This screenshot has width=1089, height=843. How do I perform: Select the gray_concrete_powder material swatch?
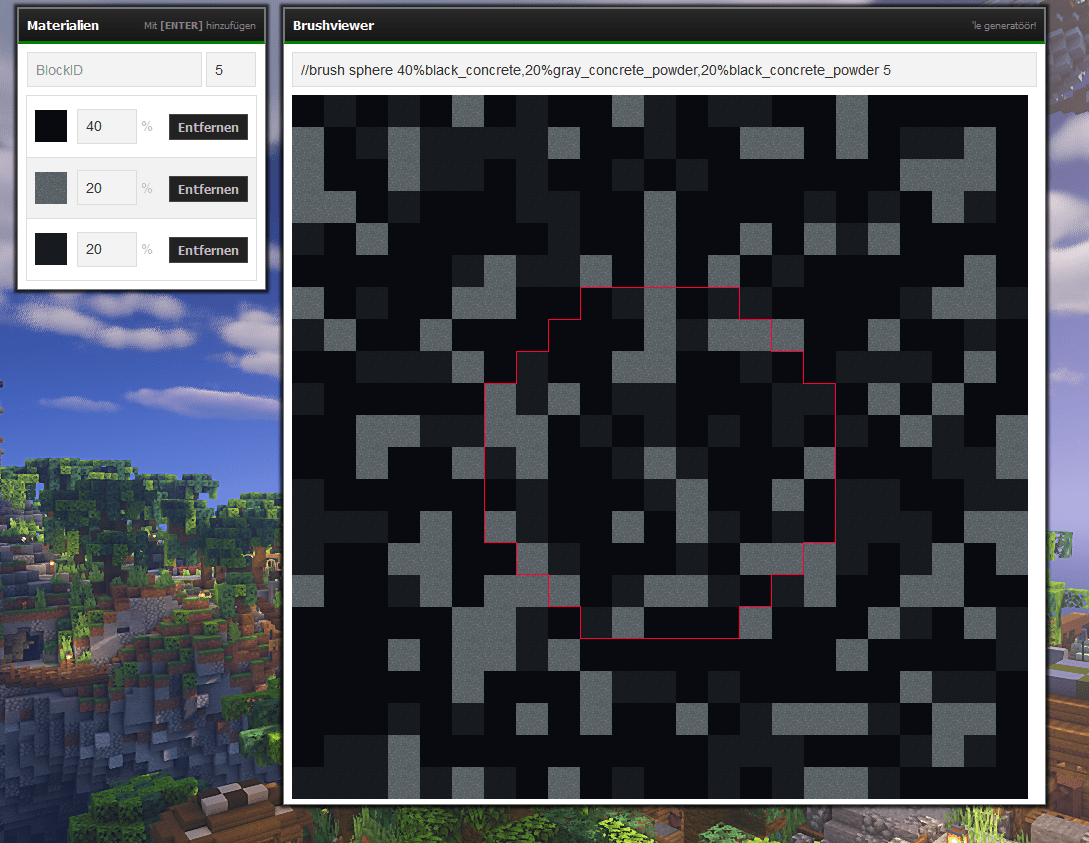(50, 188)
